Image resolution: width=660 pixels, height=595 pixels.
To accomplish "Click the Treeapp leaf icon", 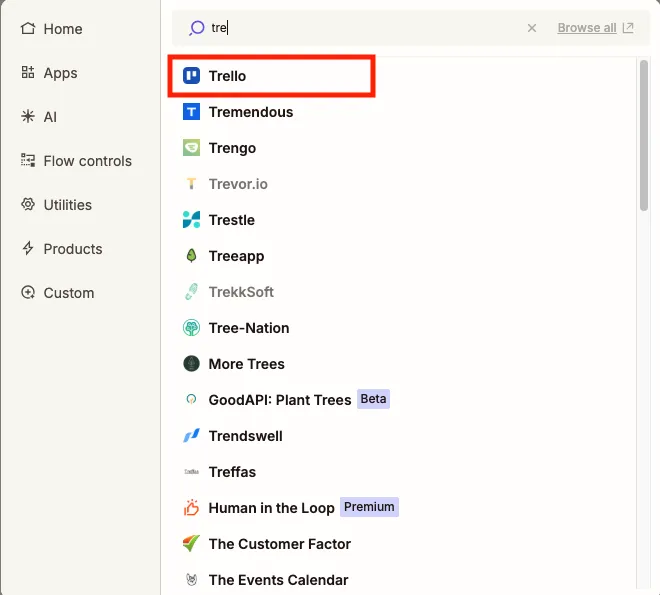I will pyautogui.click(x=191, y=256).
